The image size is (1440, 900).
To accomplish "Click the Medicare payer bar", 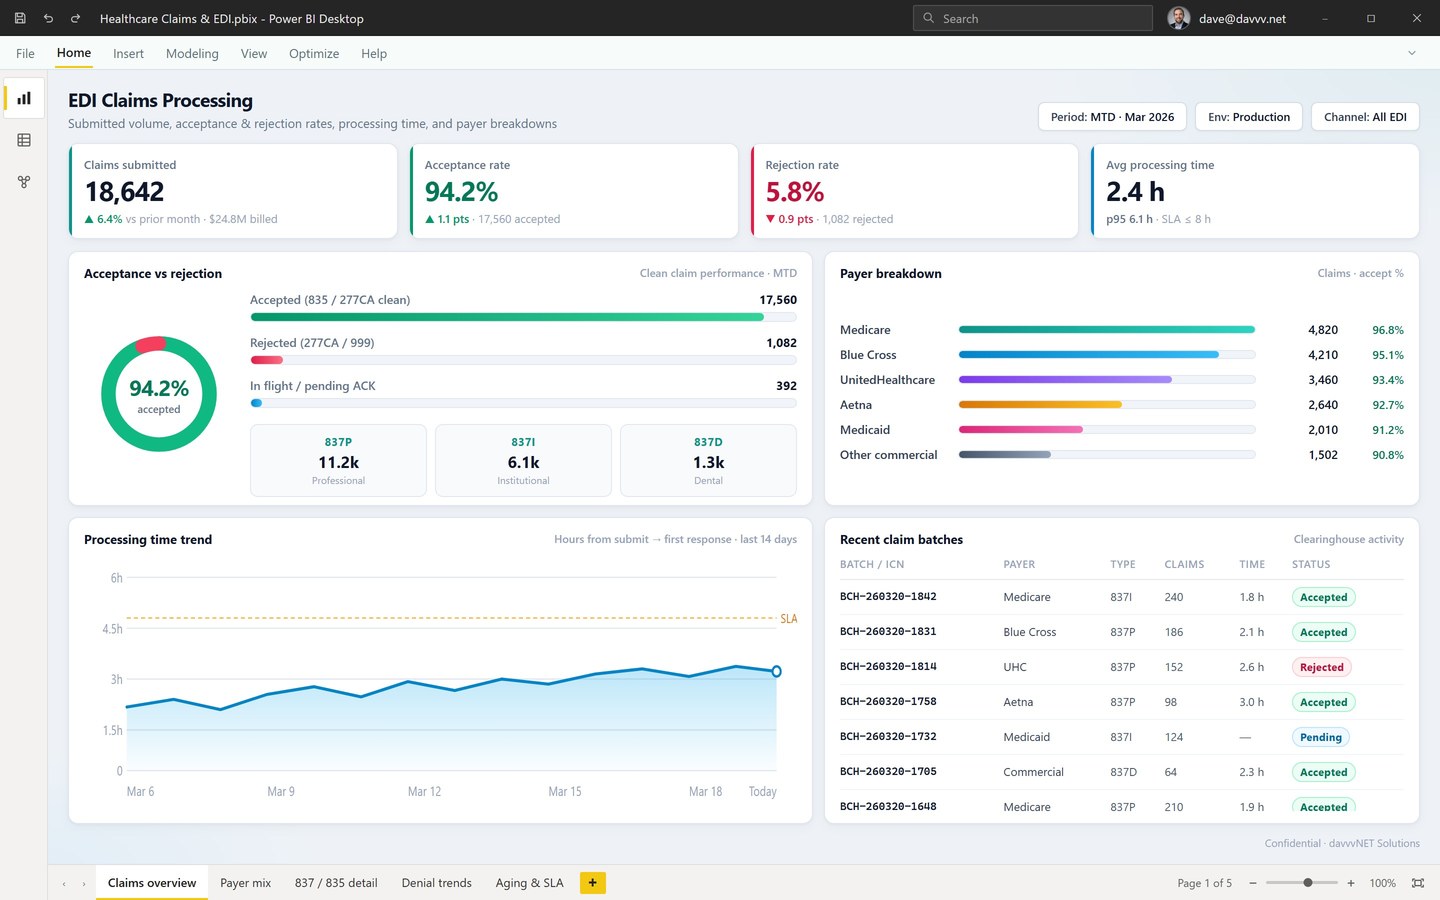I will pyautogui.click(x=1107, y=330).
